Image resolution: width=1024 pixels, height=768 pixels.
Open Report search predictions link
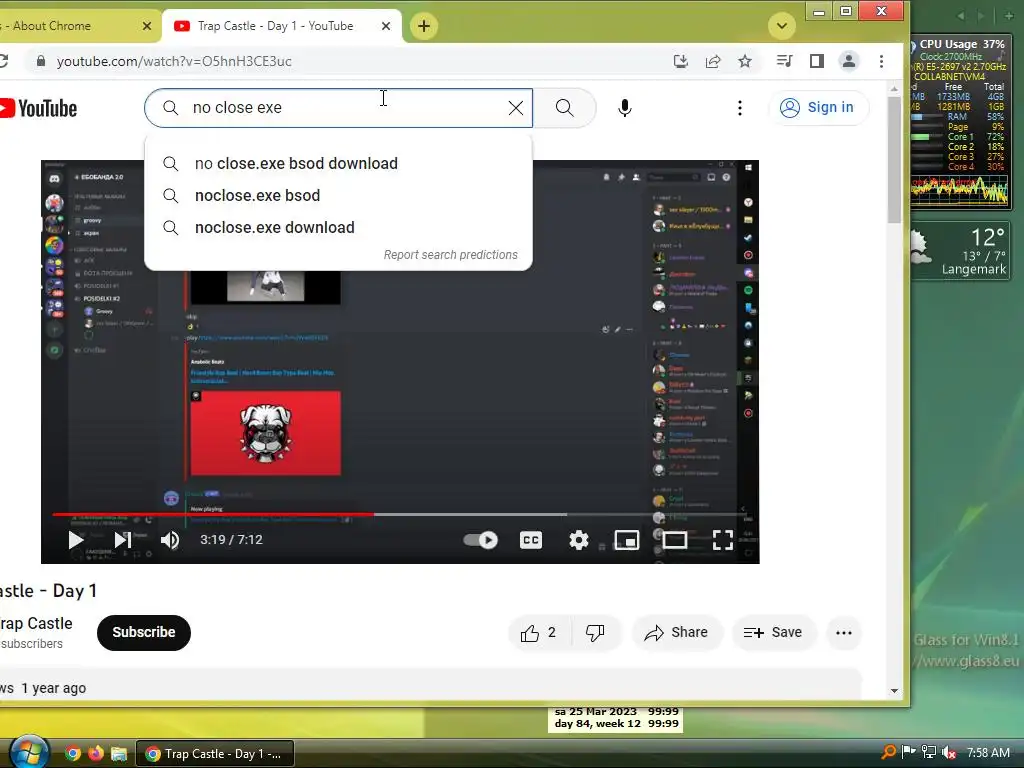point(451,255)
